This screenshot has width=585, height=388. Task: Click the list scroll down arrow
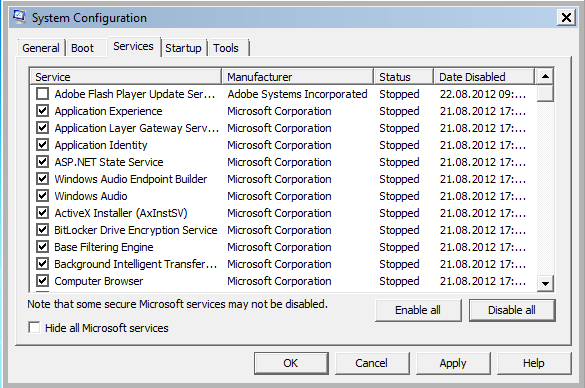545,284
